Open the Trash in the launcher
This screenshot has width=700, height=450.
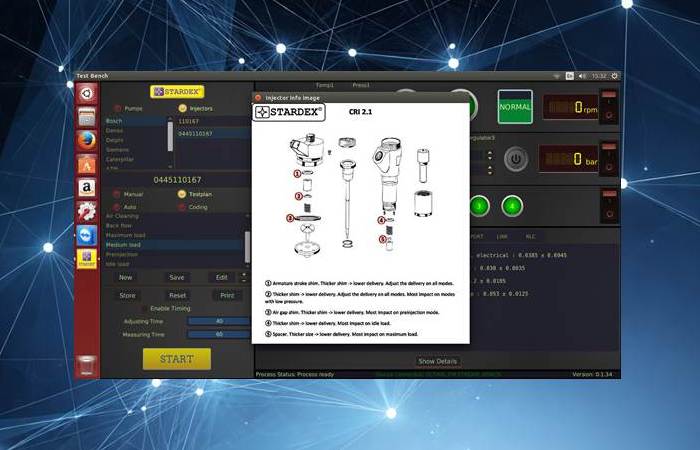click(x=86, y=364)
